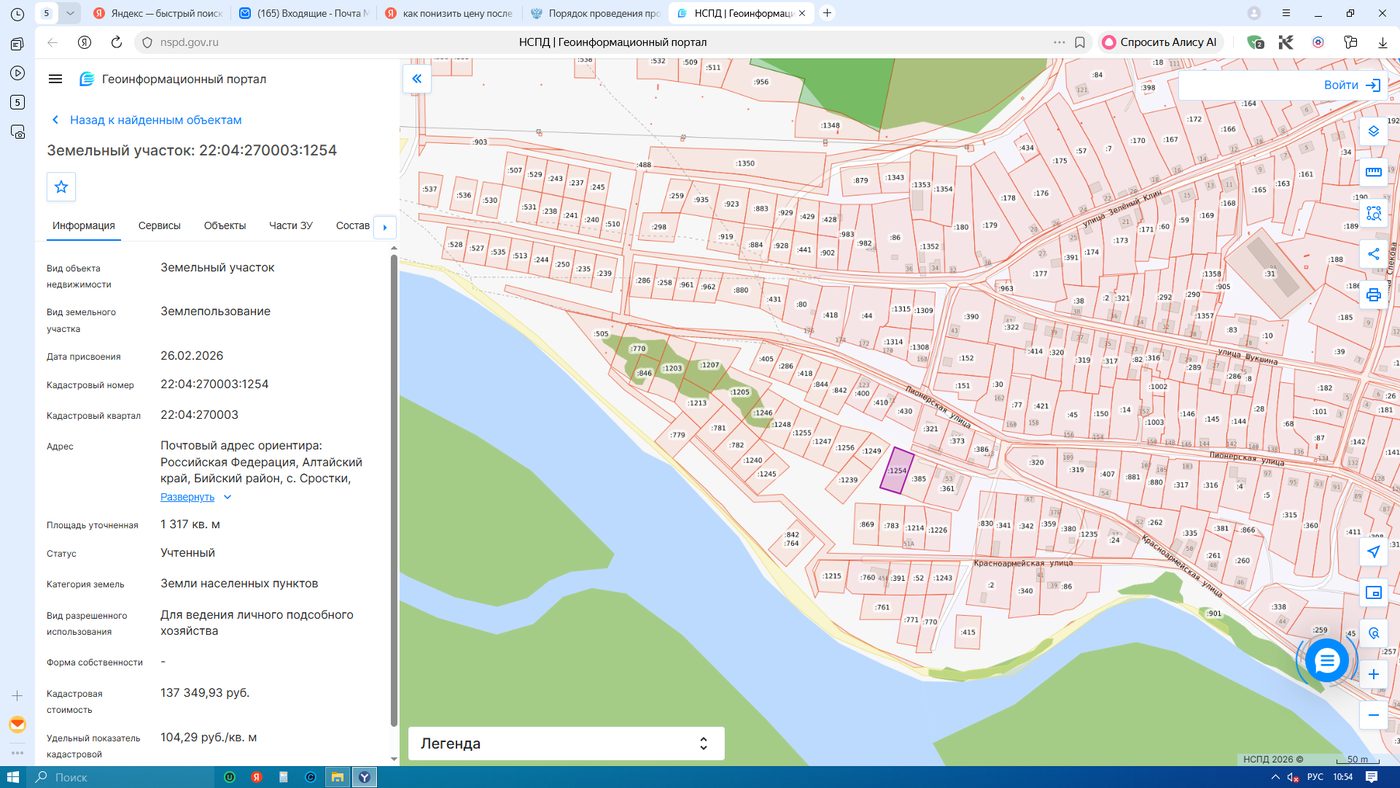Zoom out with the minus button
Viewport: 1400px width, 788px height.
click(x=1373, y=715)
